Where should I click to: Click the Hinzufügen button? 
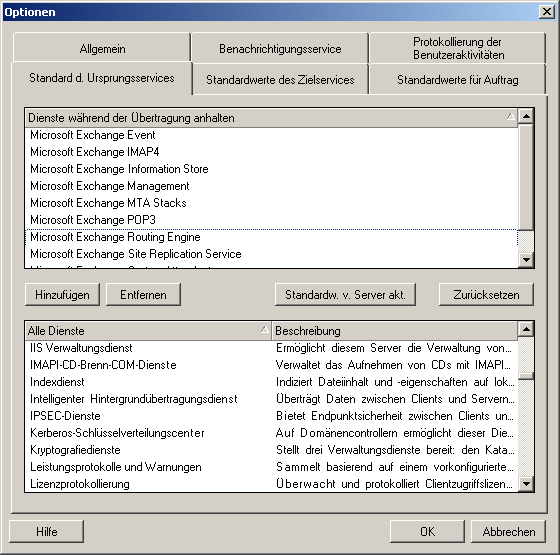point(62,295)
